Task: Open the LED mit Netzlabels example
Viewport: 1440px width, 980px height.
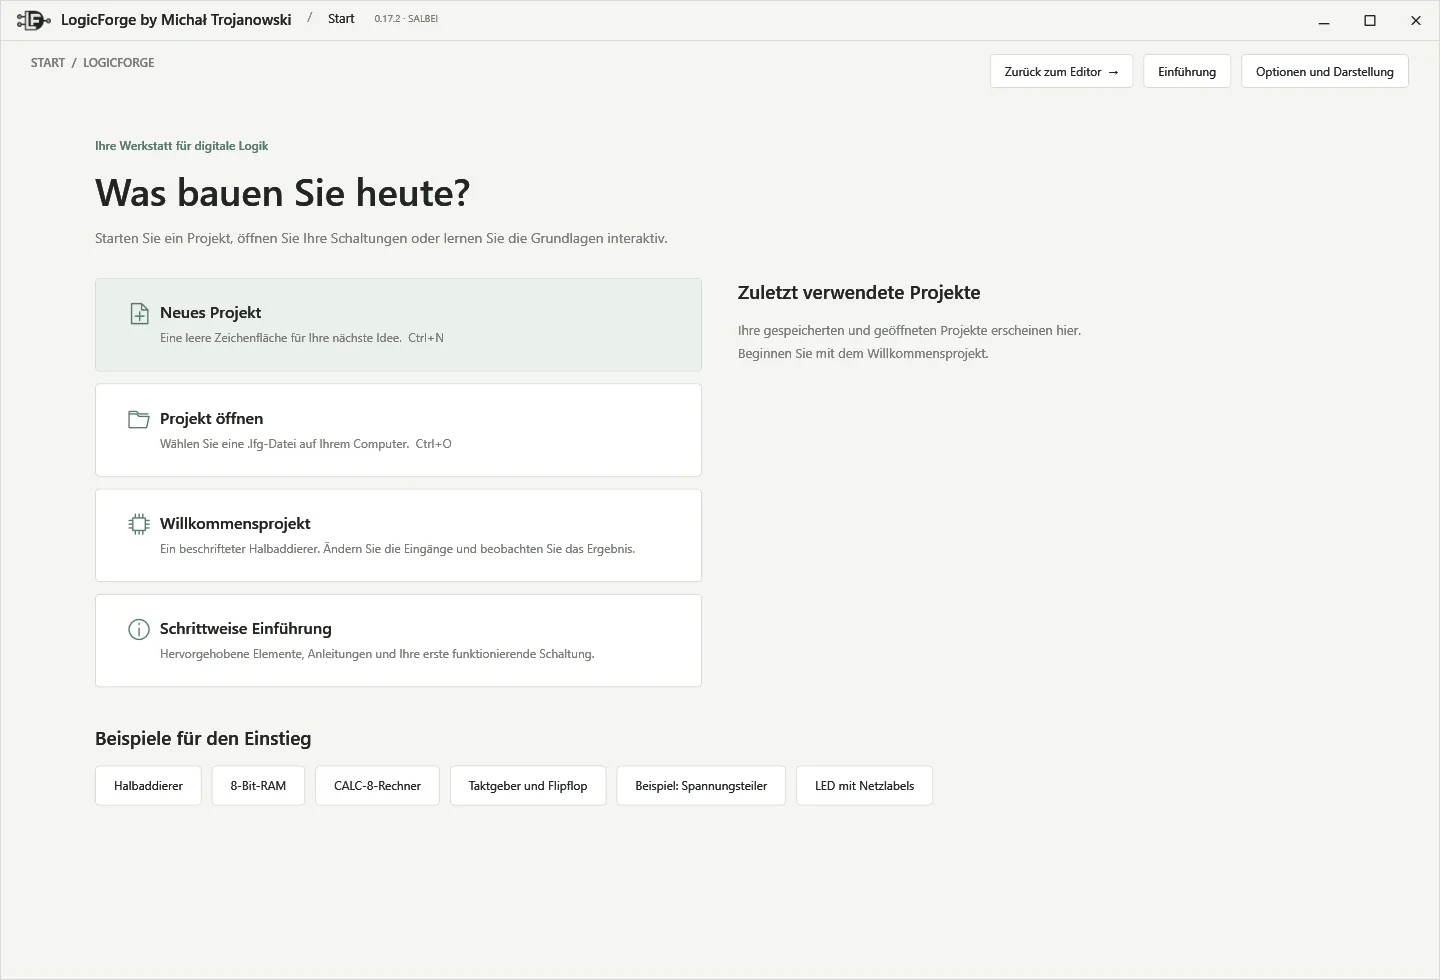Action: coord(865,786)
